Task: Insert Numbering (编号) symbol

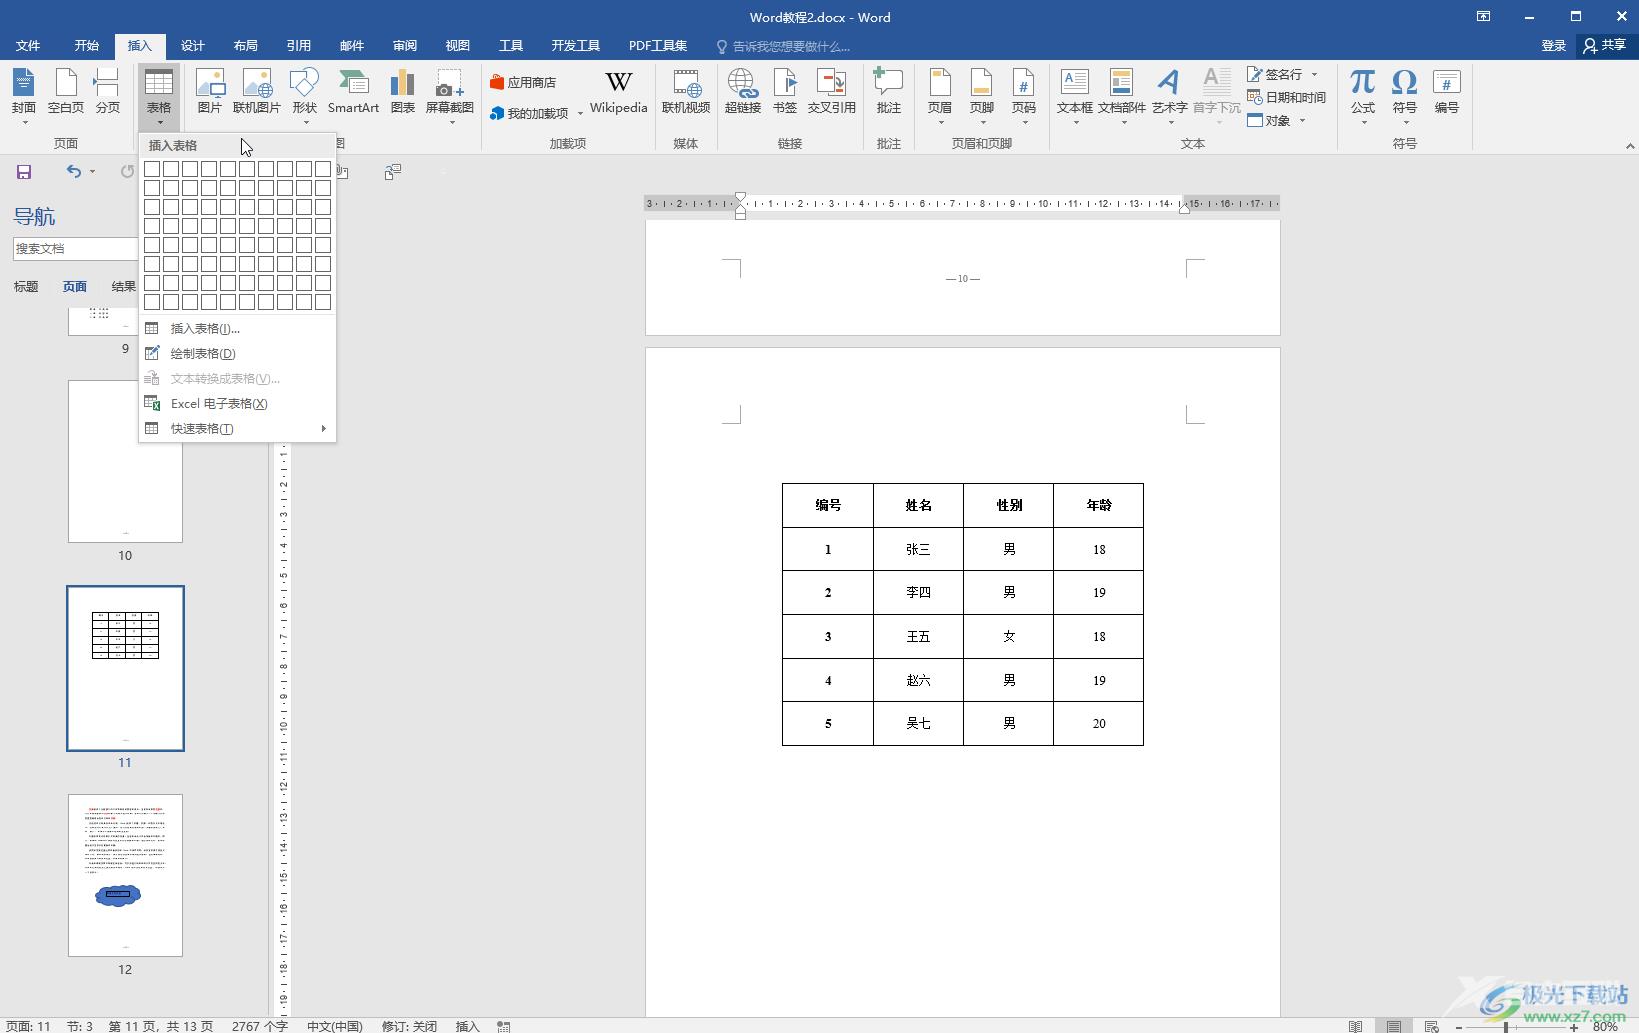Action: pyautogui.click(x=1447, y=93)
